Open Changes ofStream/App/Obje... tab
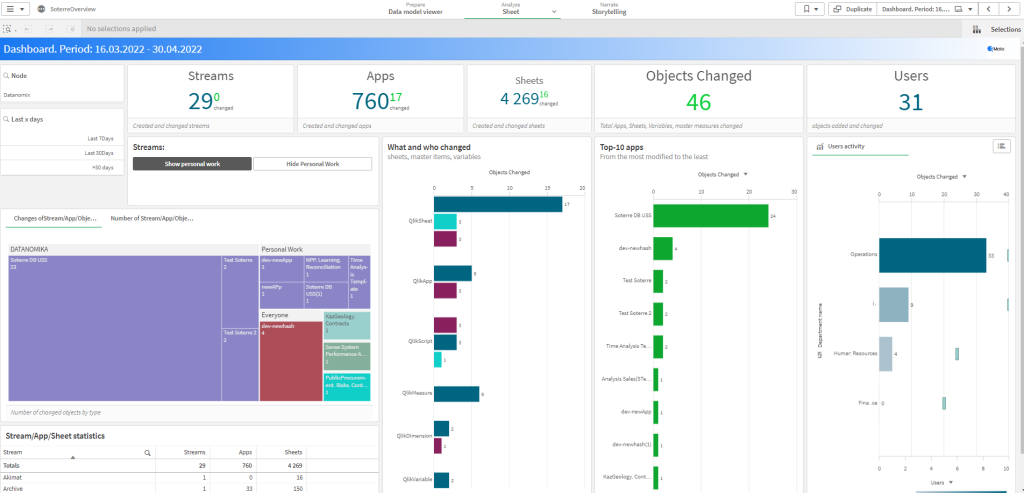1024x493 pixels. (54, 218)
